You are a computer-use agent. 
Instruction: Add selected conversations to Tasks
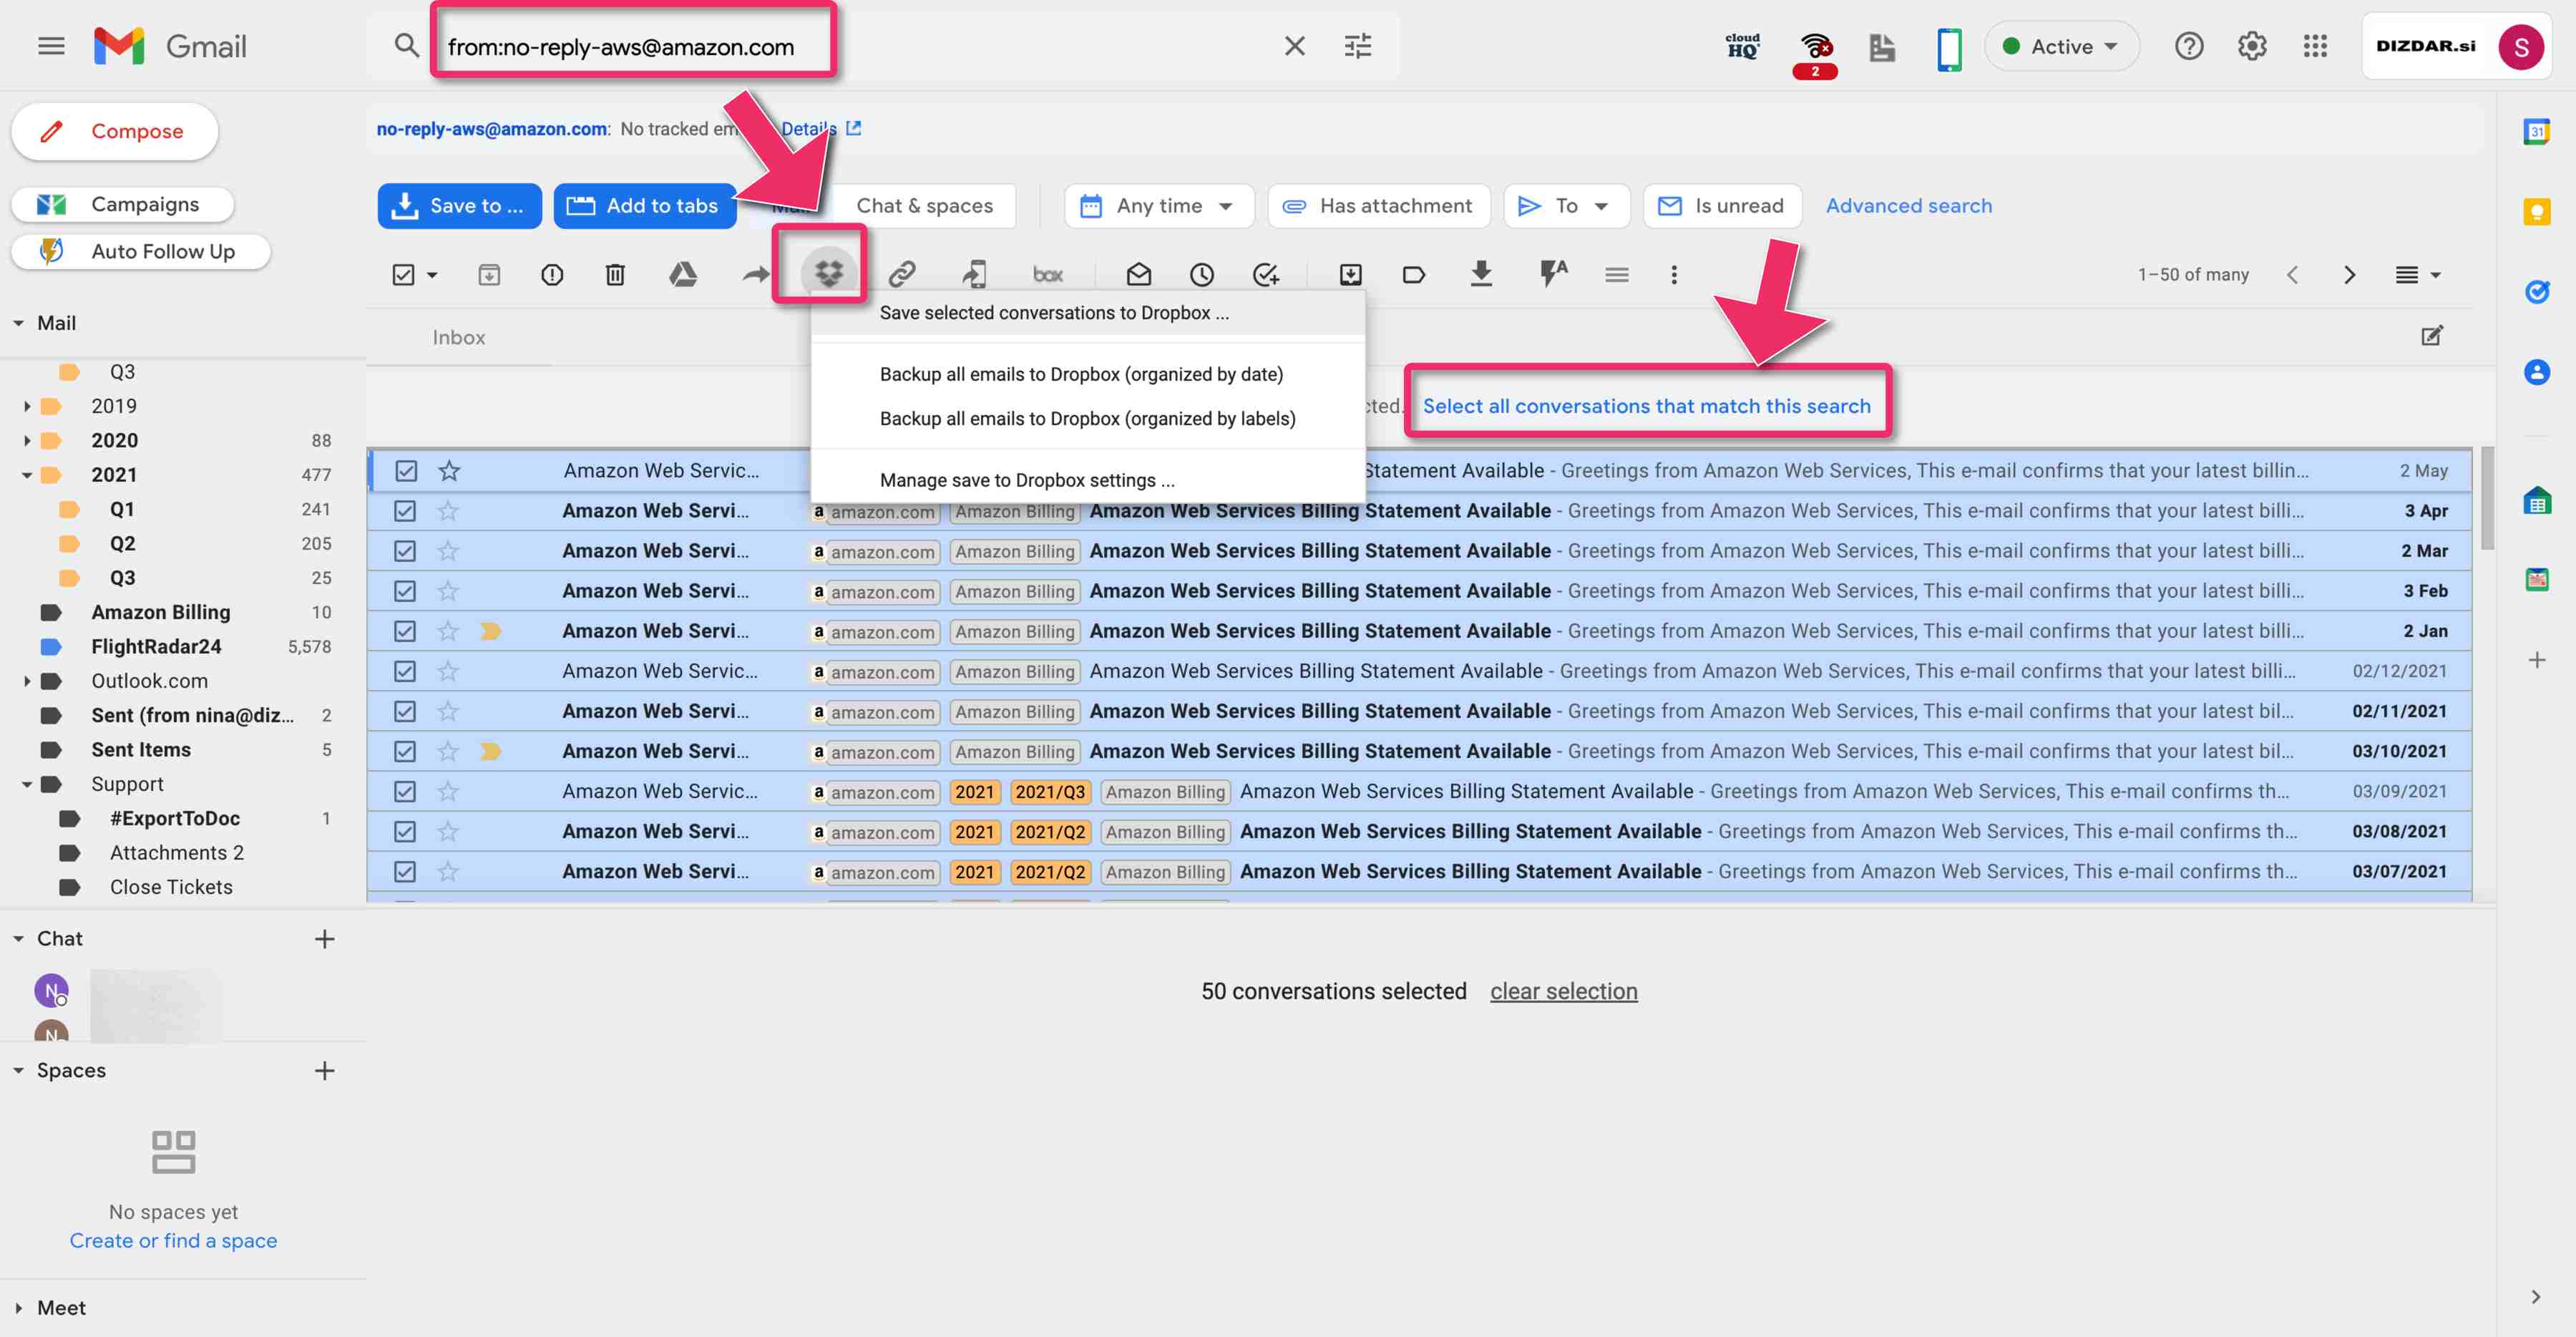[x=1265, y=274]
